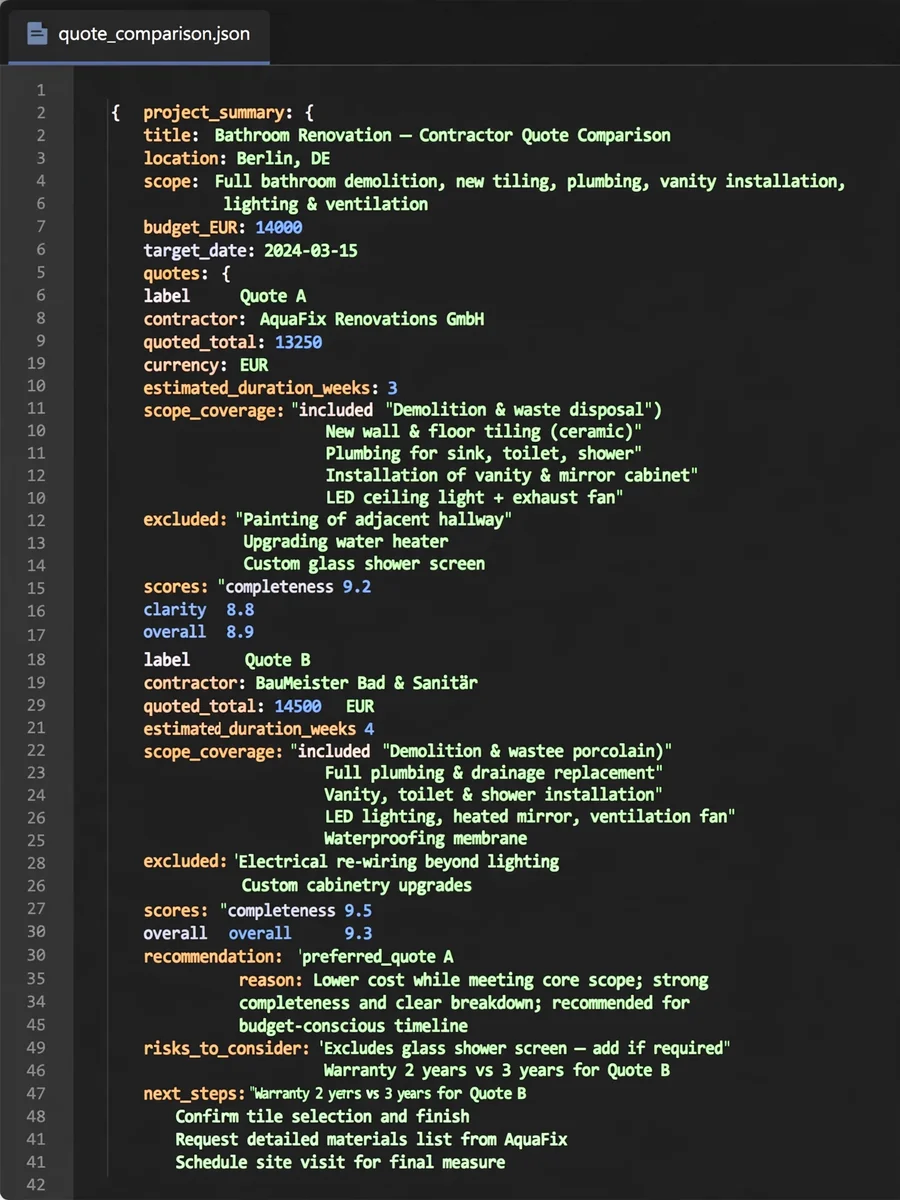This screenshot has width=900, height=1200.
Task: Click 'Custom cabinetry upgrades' line
Action: click(356, 885)
